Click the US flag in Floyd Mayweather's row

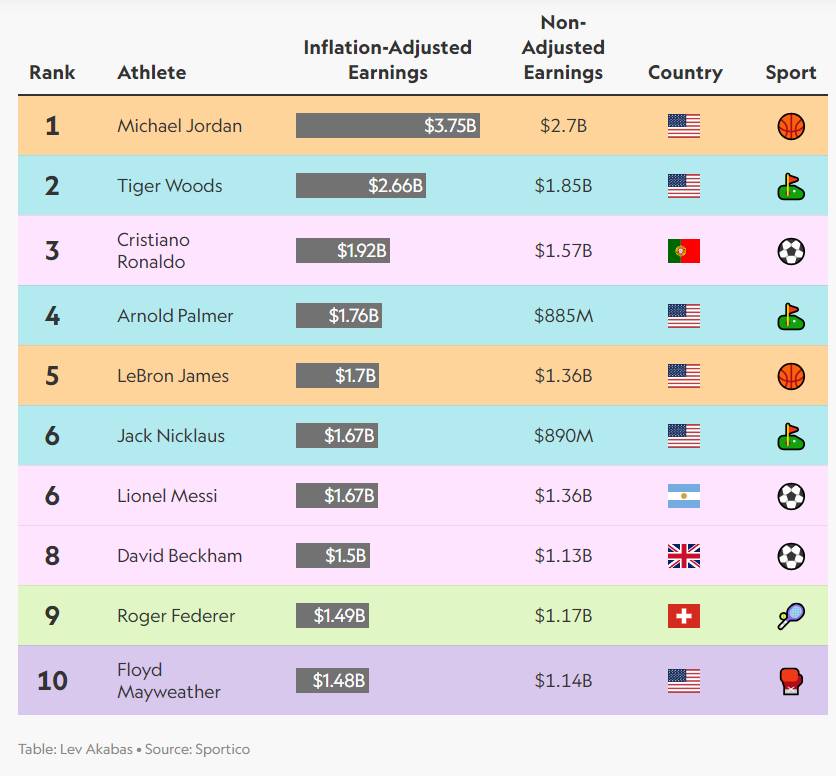684,681
